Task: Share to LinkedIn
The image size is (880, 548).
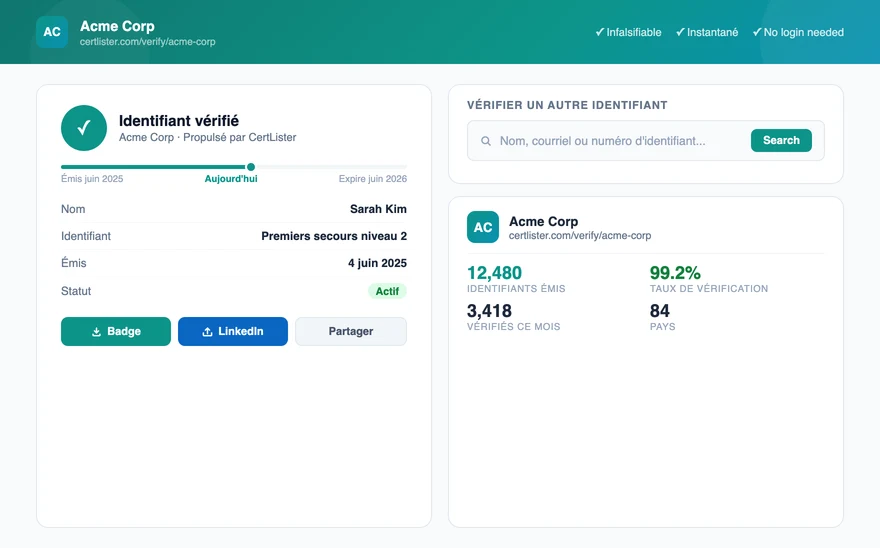Action: [233, 331]
